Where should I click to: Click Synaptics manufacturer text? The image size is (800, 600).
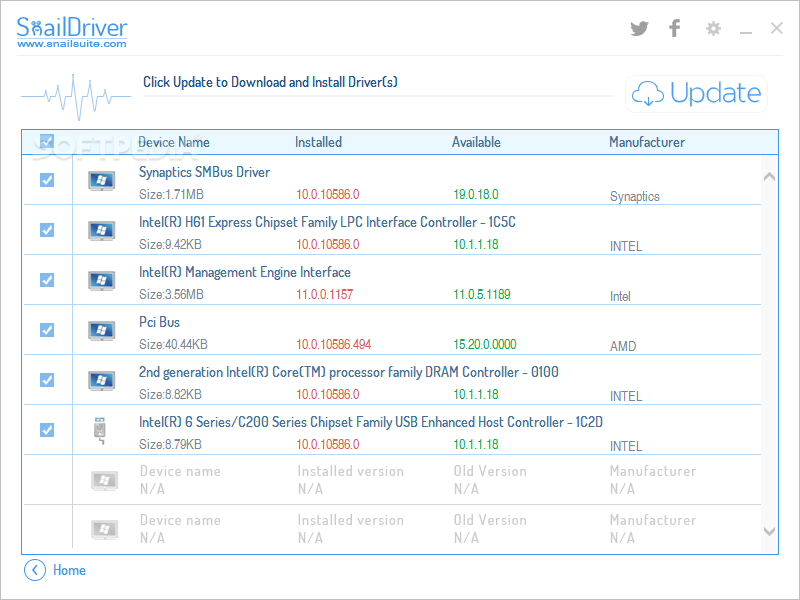[x=635, y=196]
